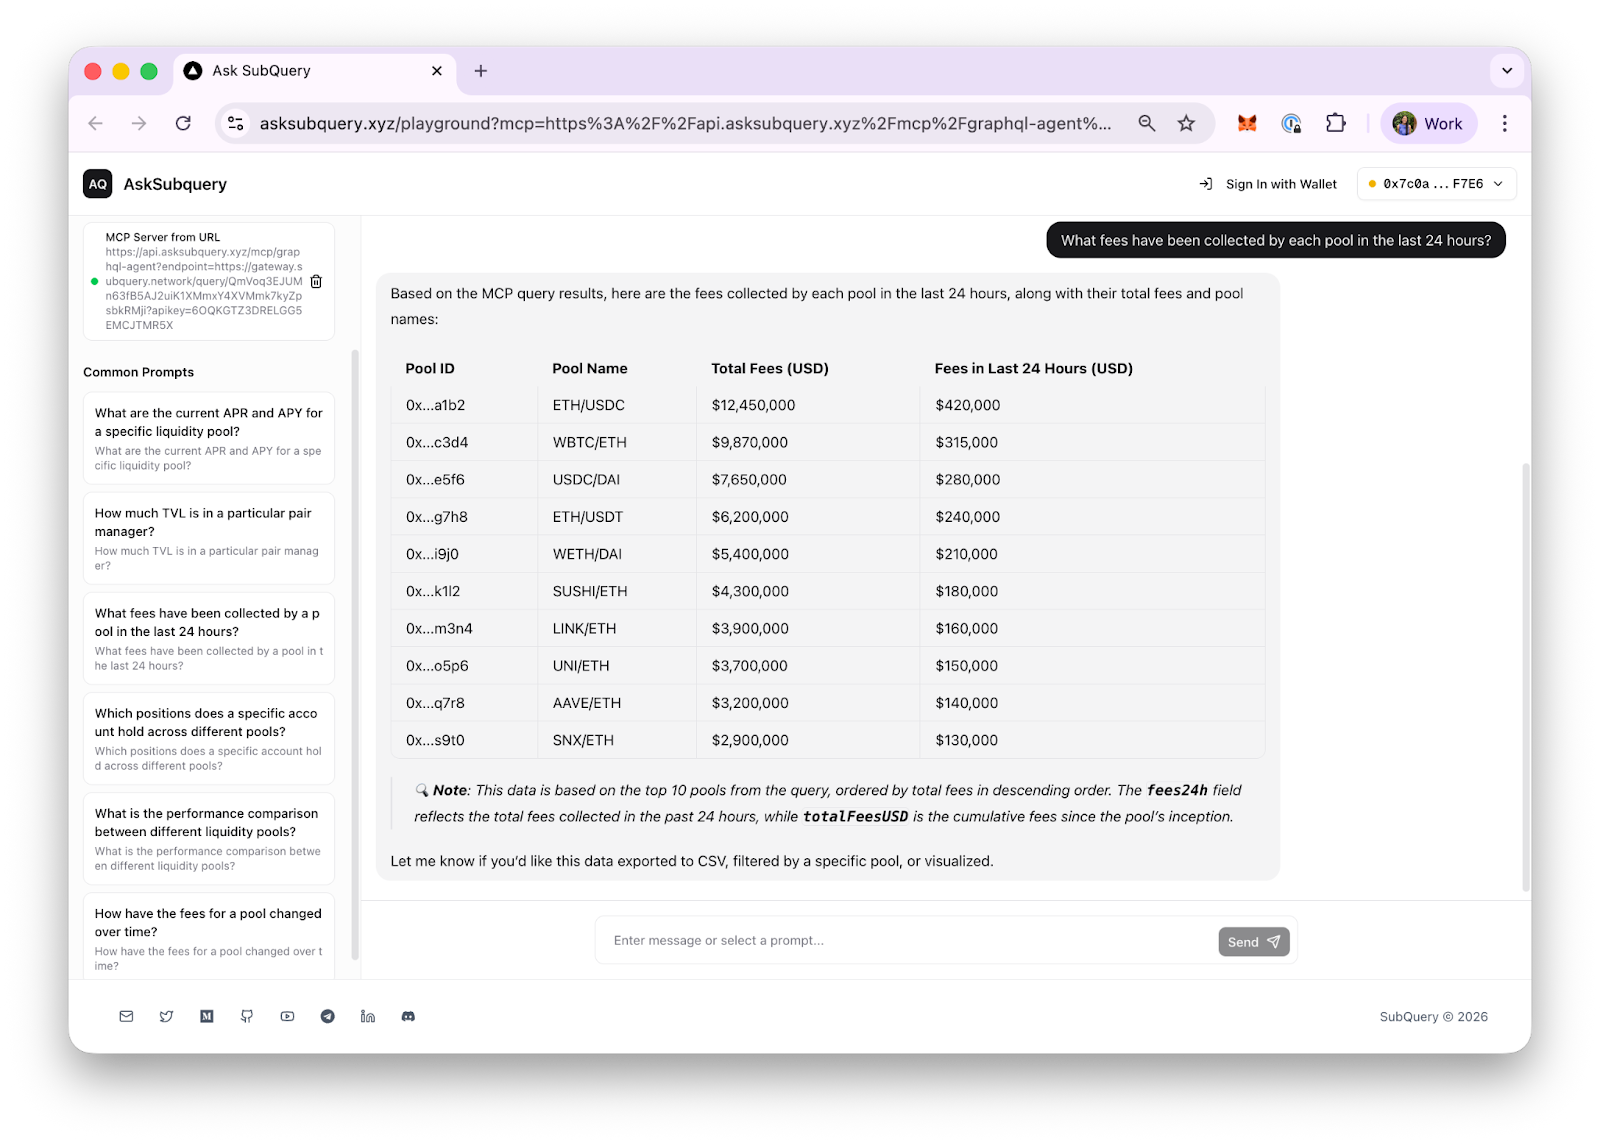1600x1144 pixels.
Task: Open the MetaMask extension icon
Action: [x=1246, y=123]
